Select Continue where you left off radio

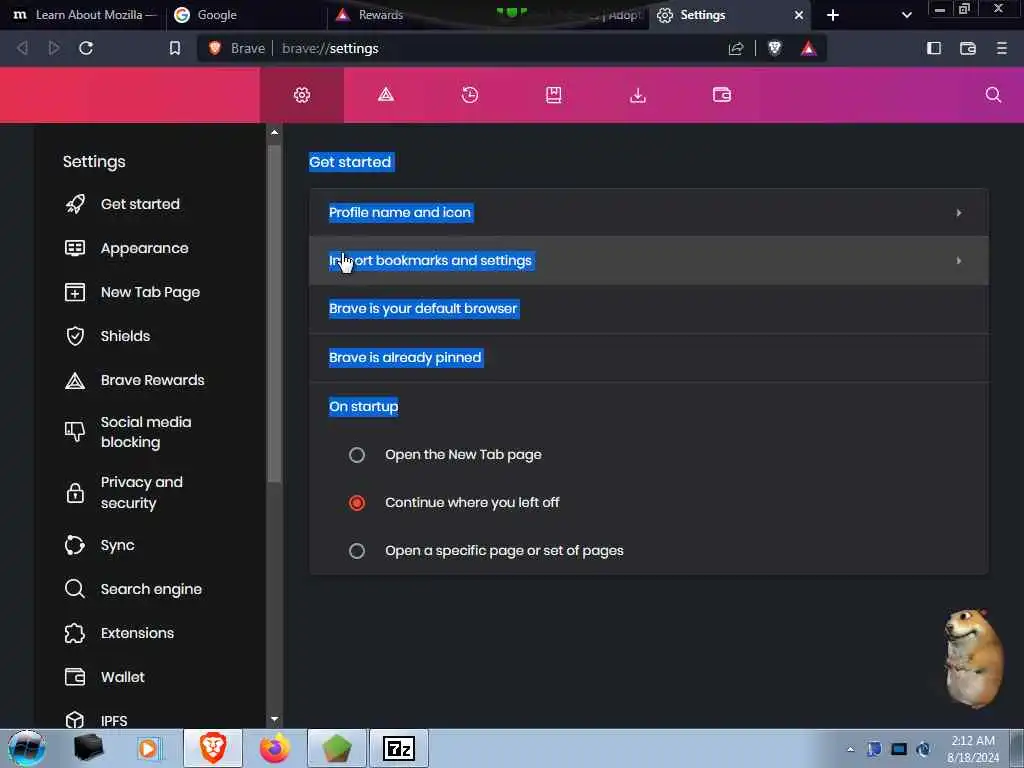point(357,503)
